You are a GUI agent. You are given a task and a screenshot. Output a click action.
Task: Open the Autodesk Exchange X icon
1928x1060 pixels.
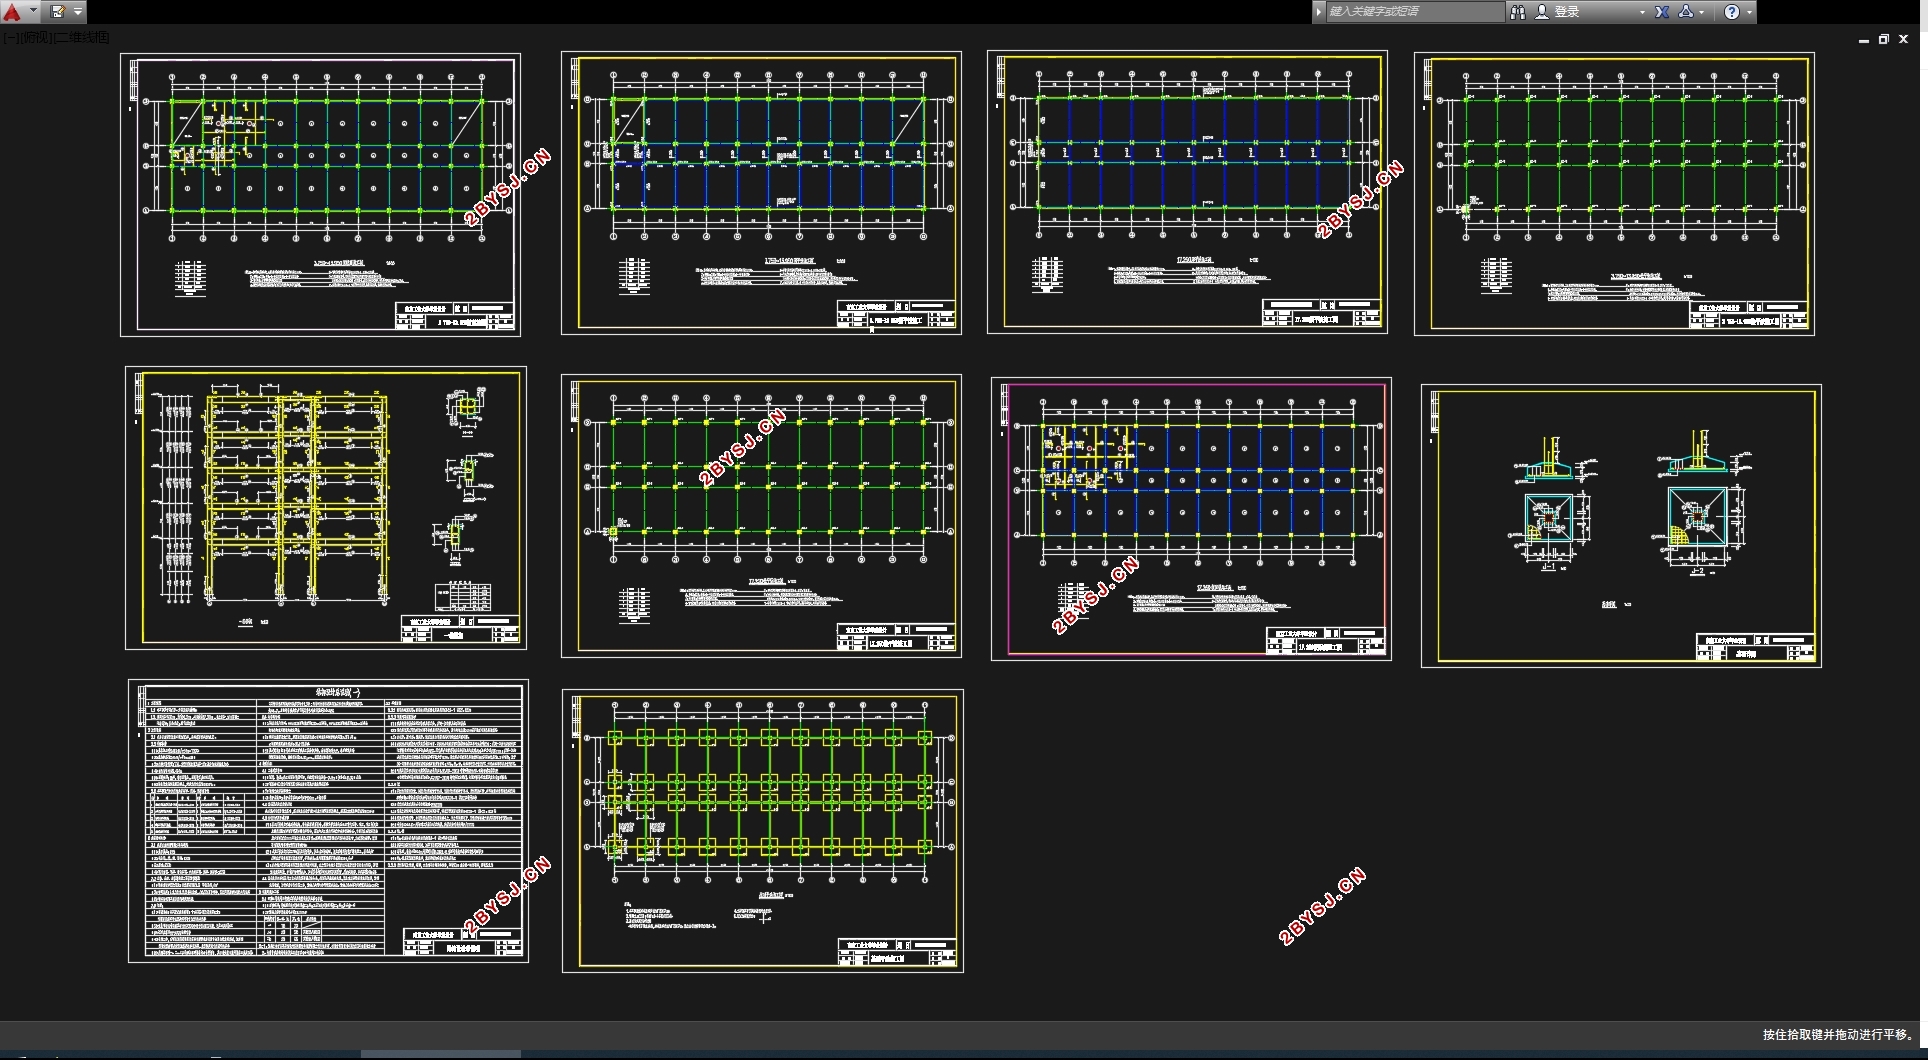pyautogui.click(x=1661, y=12)
